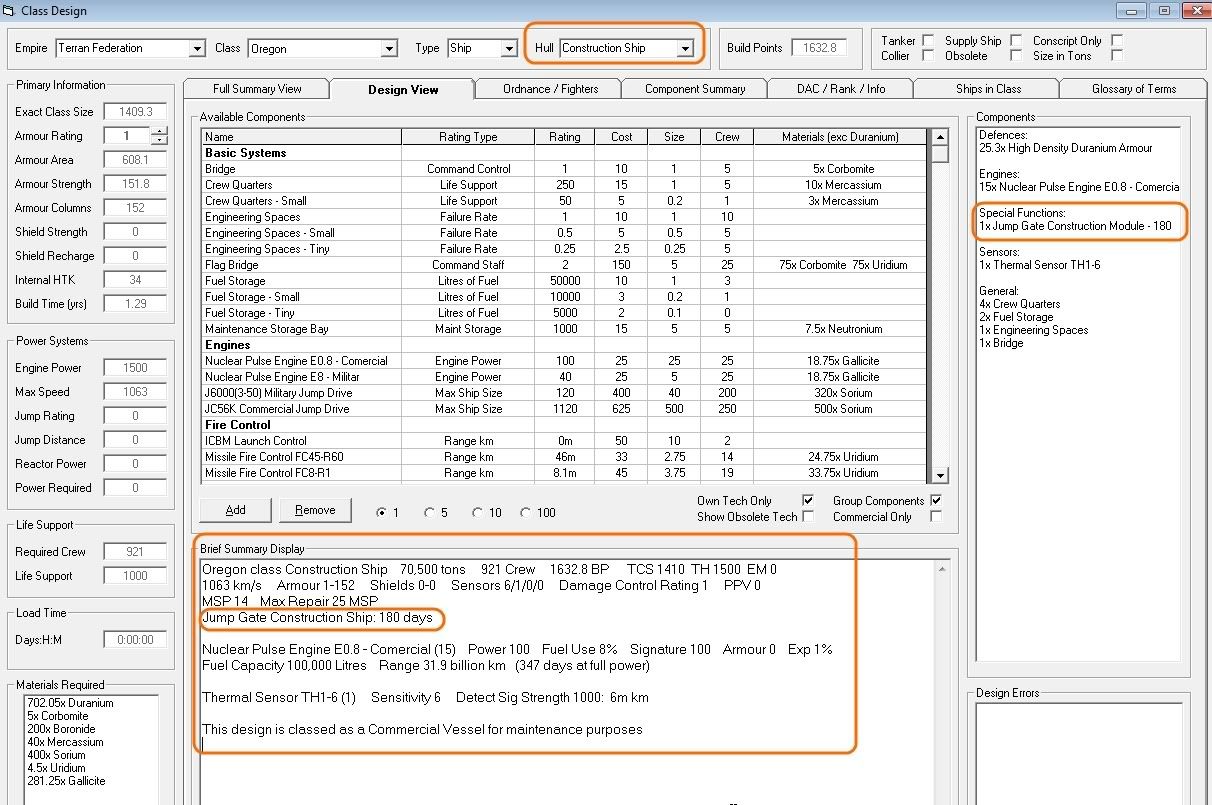Open the Type dropdown showing Ship
The image size is (1212, 805).
[508, 48]
